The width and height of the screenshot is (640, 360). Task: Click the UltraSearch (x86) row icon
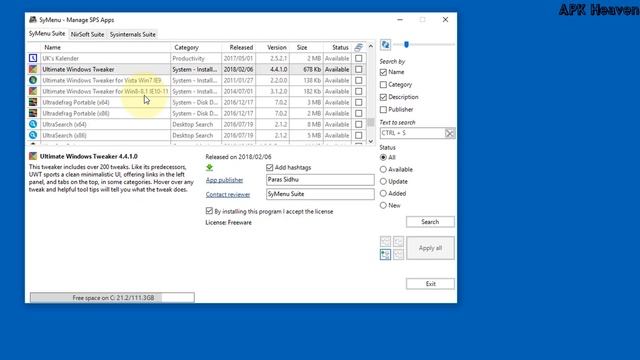pyautogui.click(x=33, y=136)
